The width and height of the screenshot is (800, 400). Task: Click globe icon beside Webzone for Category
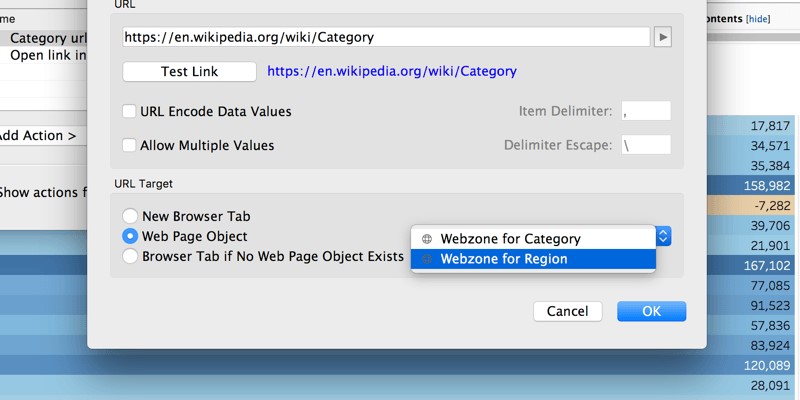pyautogui.click(x=427, y=239)
